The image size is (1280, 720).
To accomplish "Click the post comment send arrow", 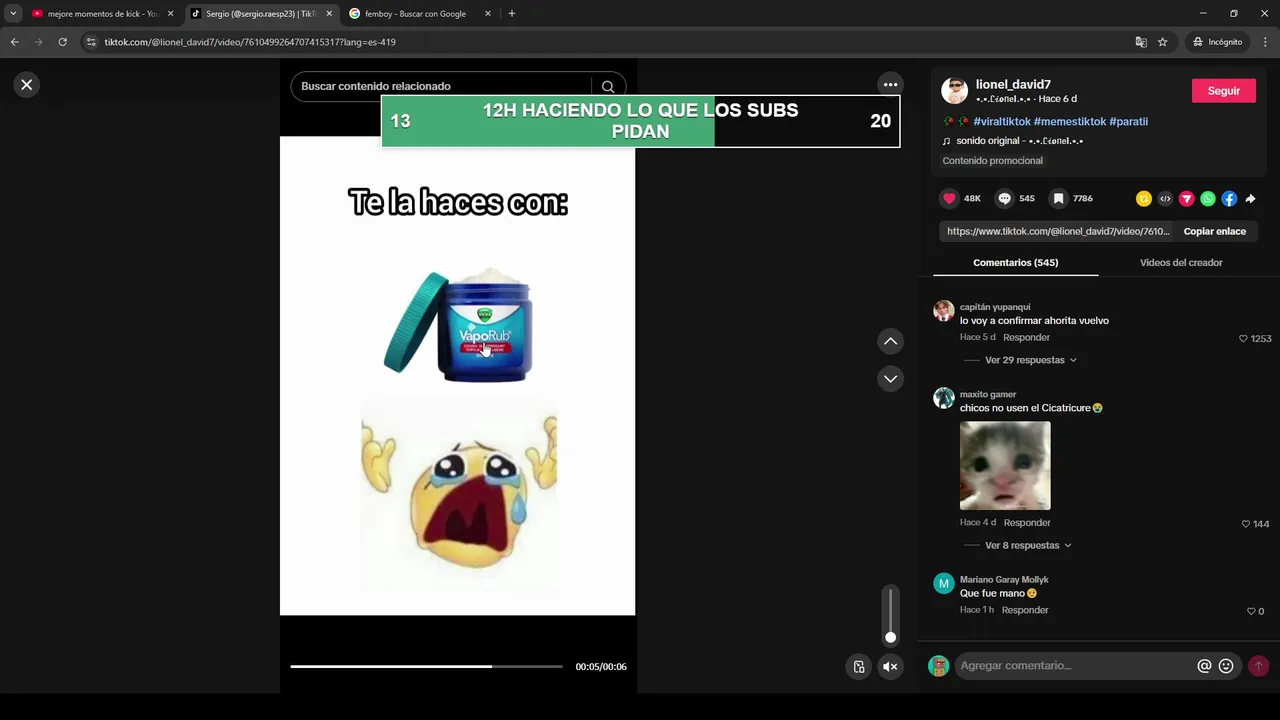I will pos(1258,666).
